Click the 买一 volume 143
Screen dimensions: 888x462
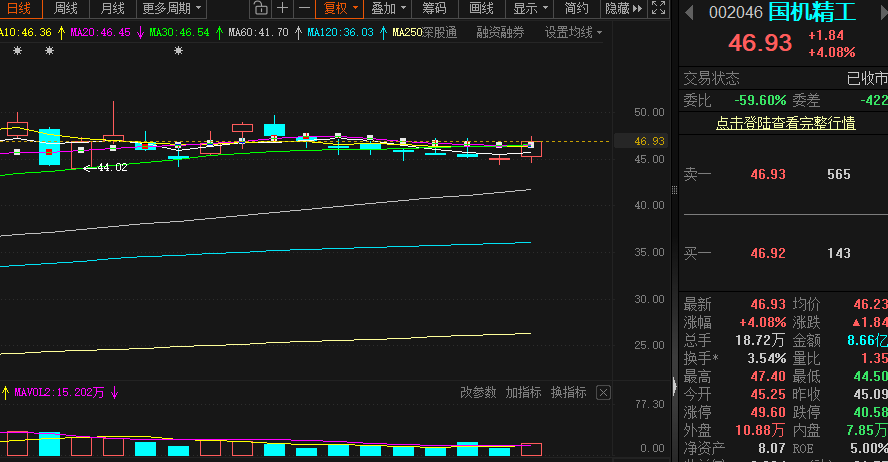pyautogui.click(x=839, y=253)
